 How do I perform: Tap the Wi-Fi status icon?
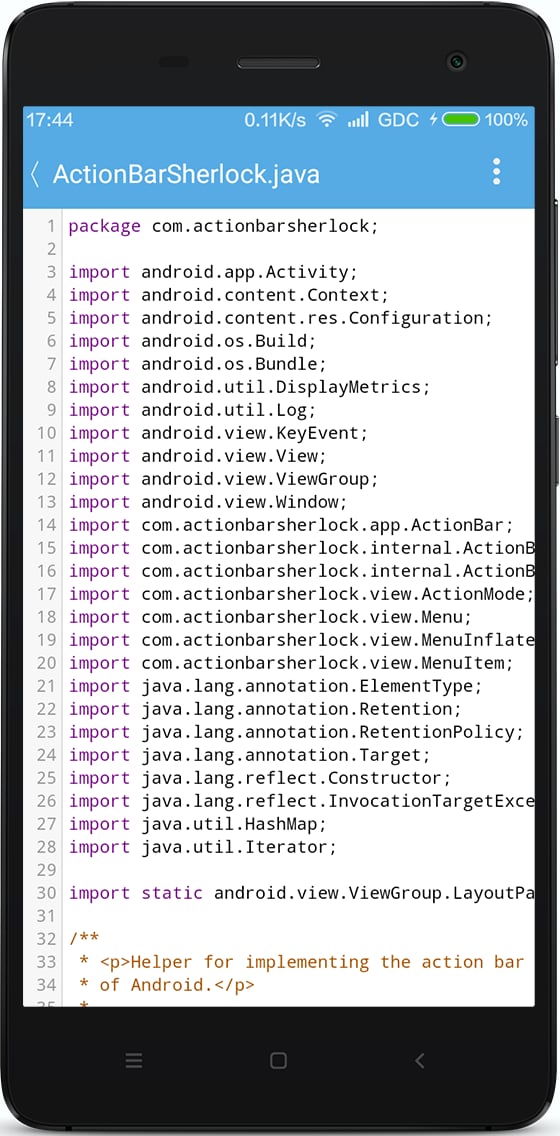point(327,120)
